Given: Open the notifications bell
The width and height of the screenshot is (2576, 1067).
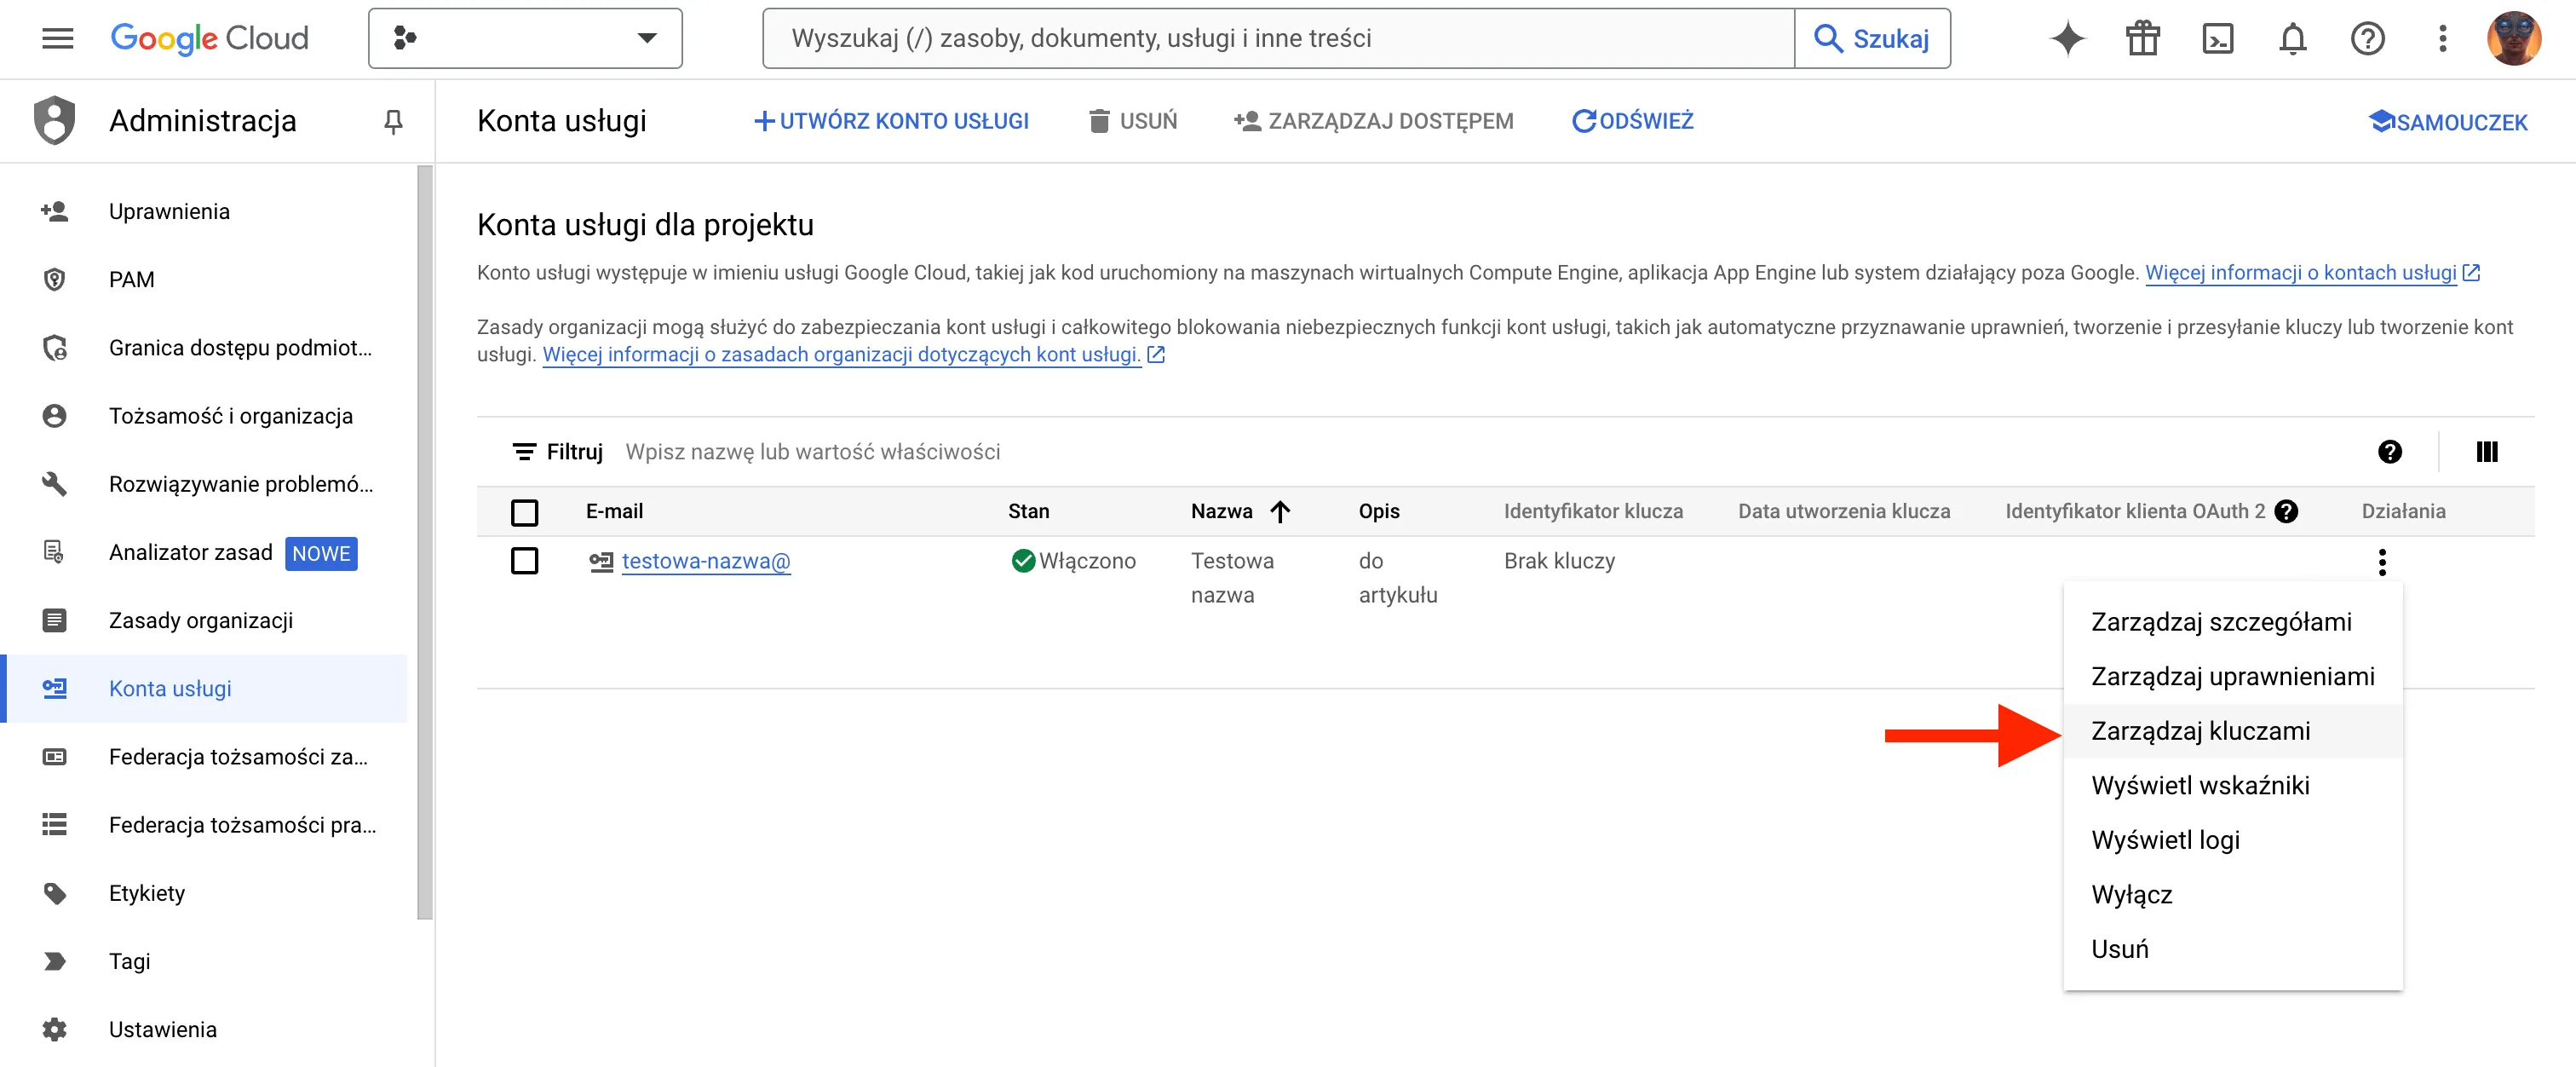Looking at the screenshot, I should pyautogui.click(x=2292, y=38).
